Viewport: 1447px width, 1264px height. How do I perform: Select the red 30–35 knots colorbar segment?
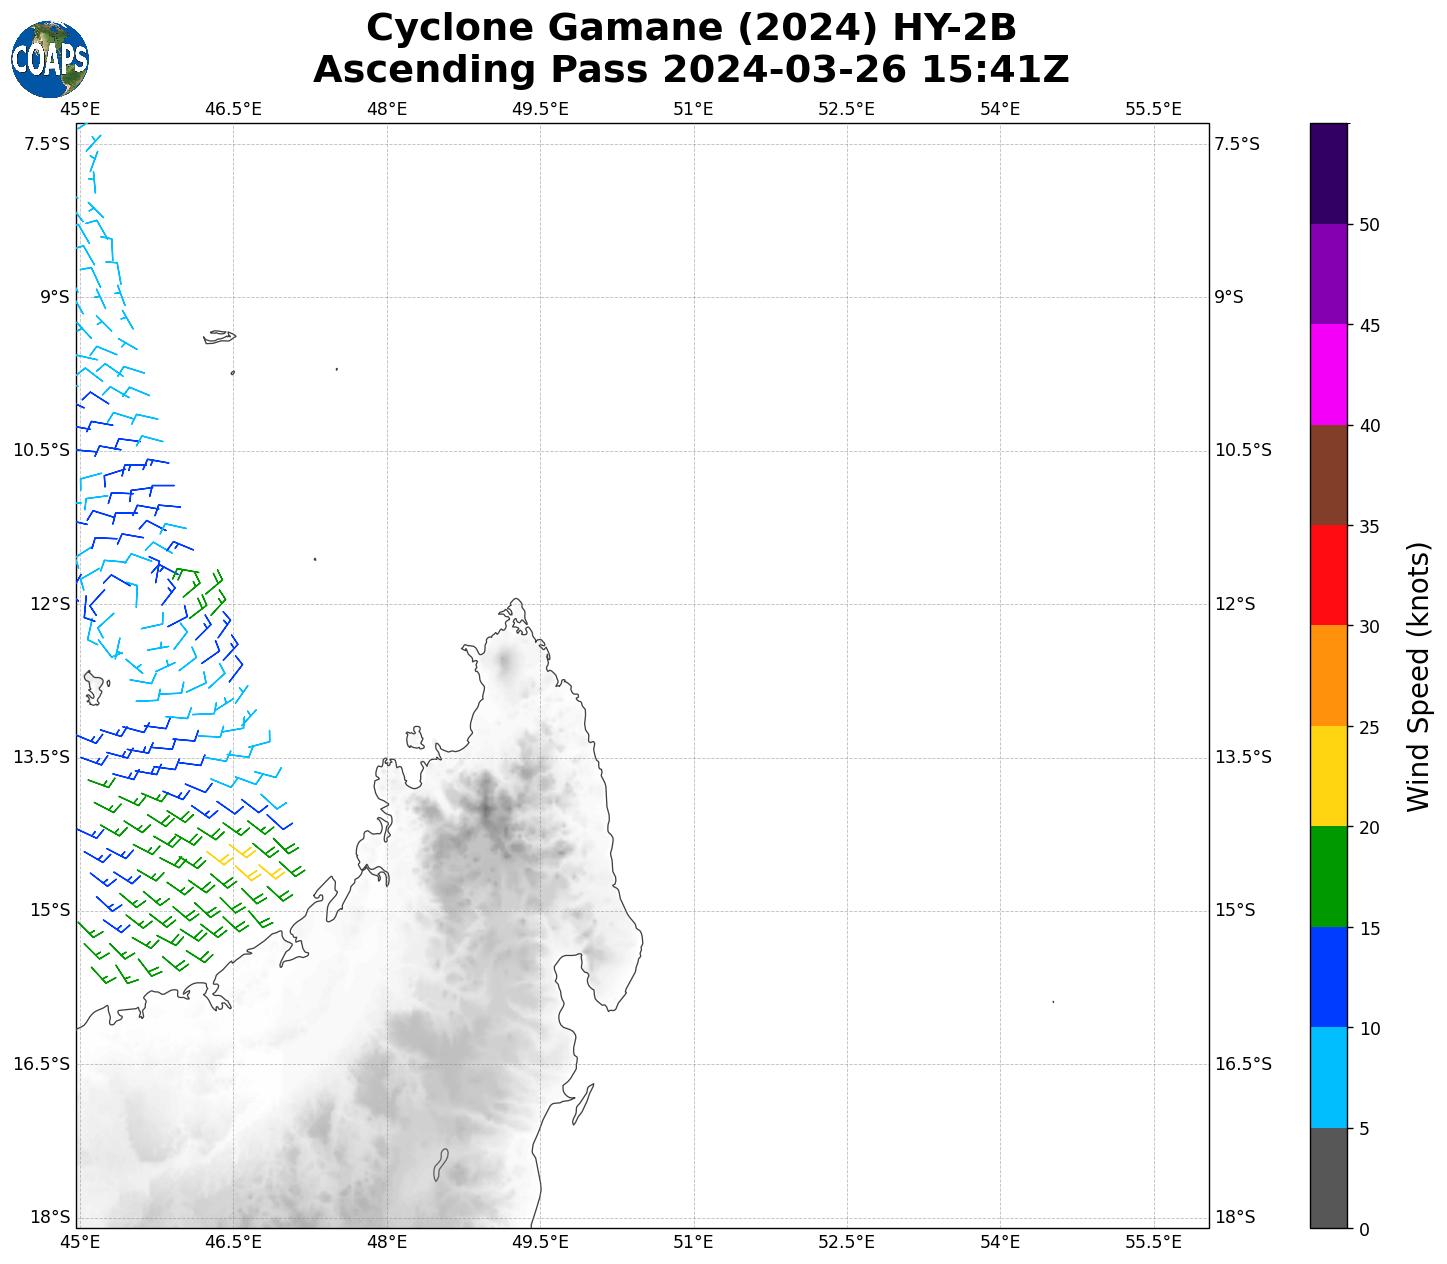pyautogui.click(x=1329, y=575)
